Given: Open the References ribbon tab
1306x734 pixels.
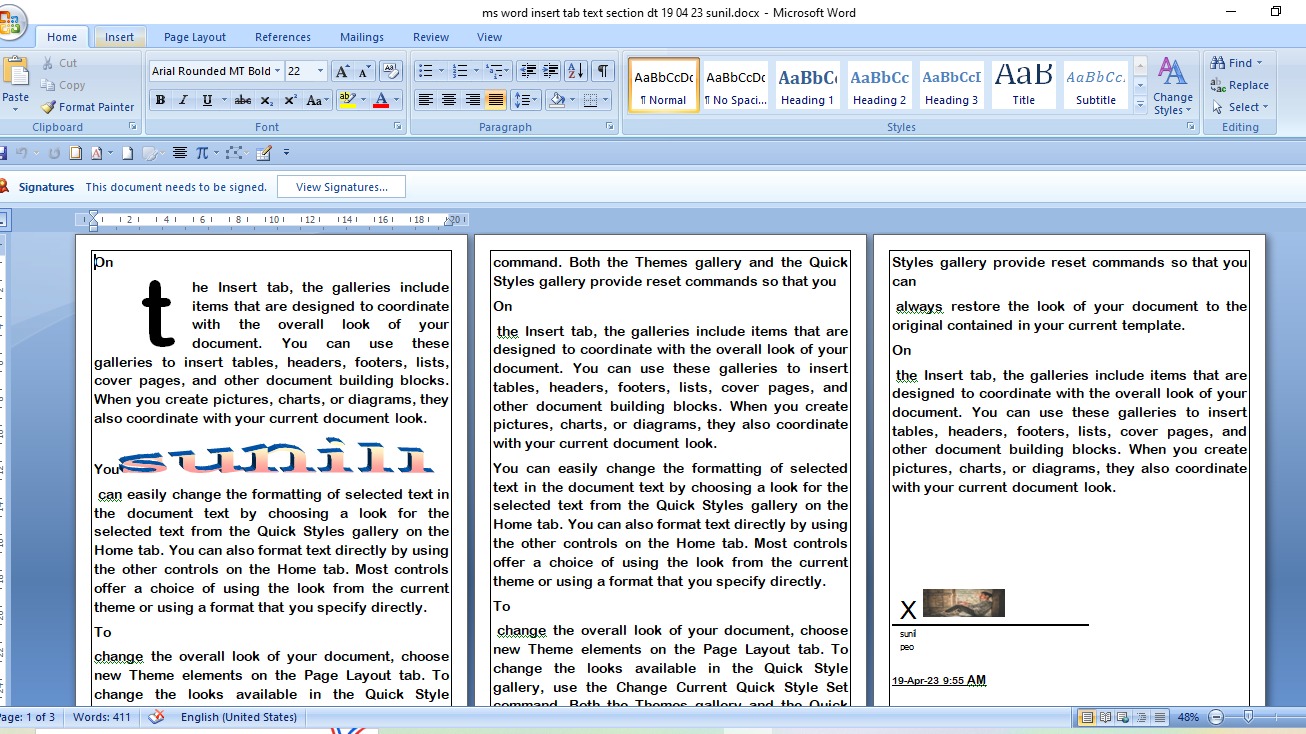Looking at the screenshot, I should pyautogui.click(x=283, y=37).
